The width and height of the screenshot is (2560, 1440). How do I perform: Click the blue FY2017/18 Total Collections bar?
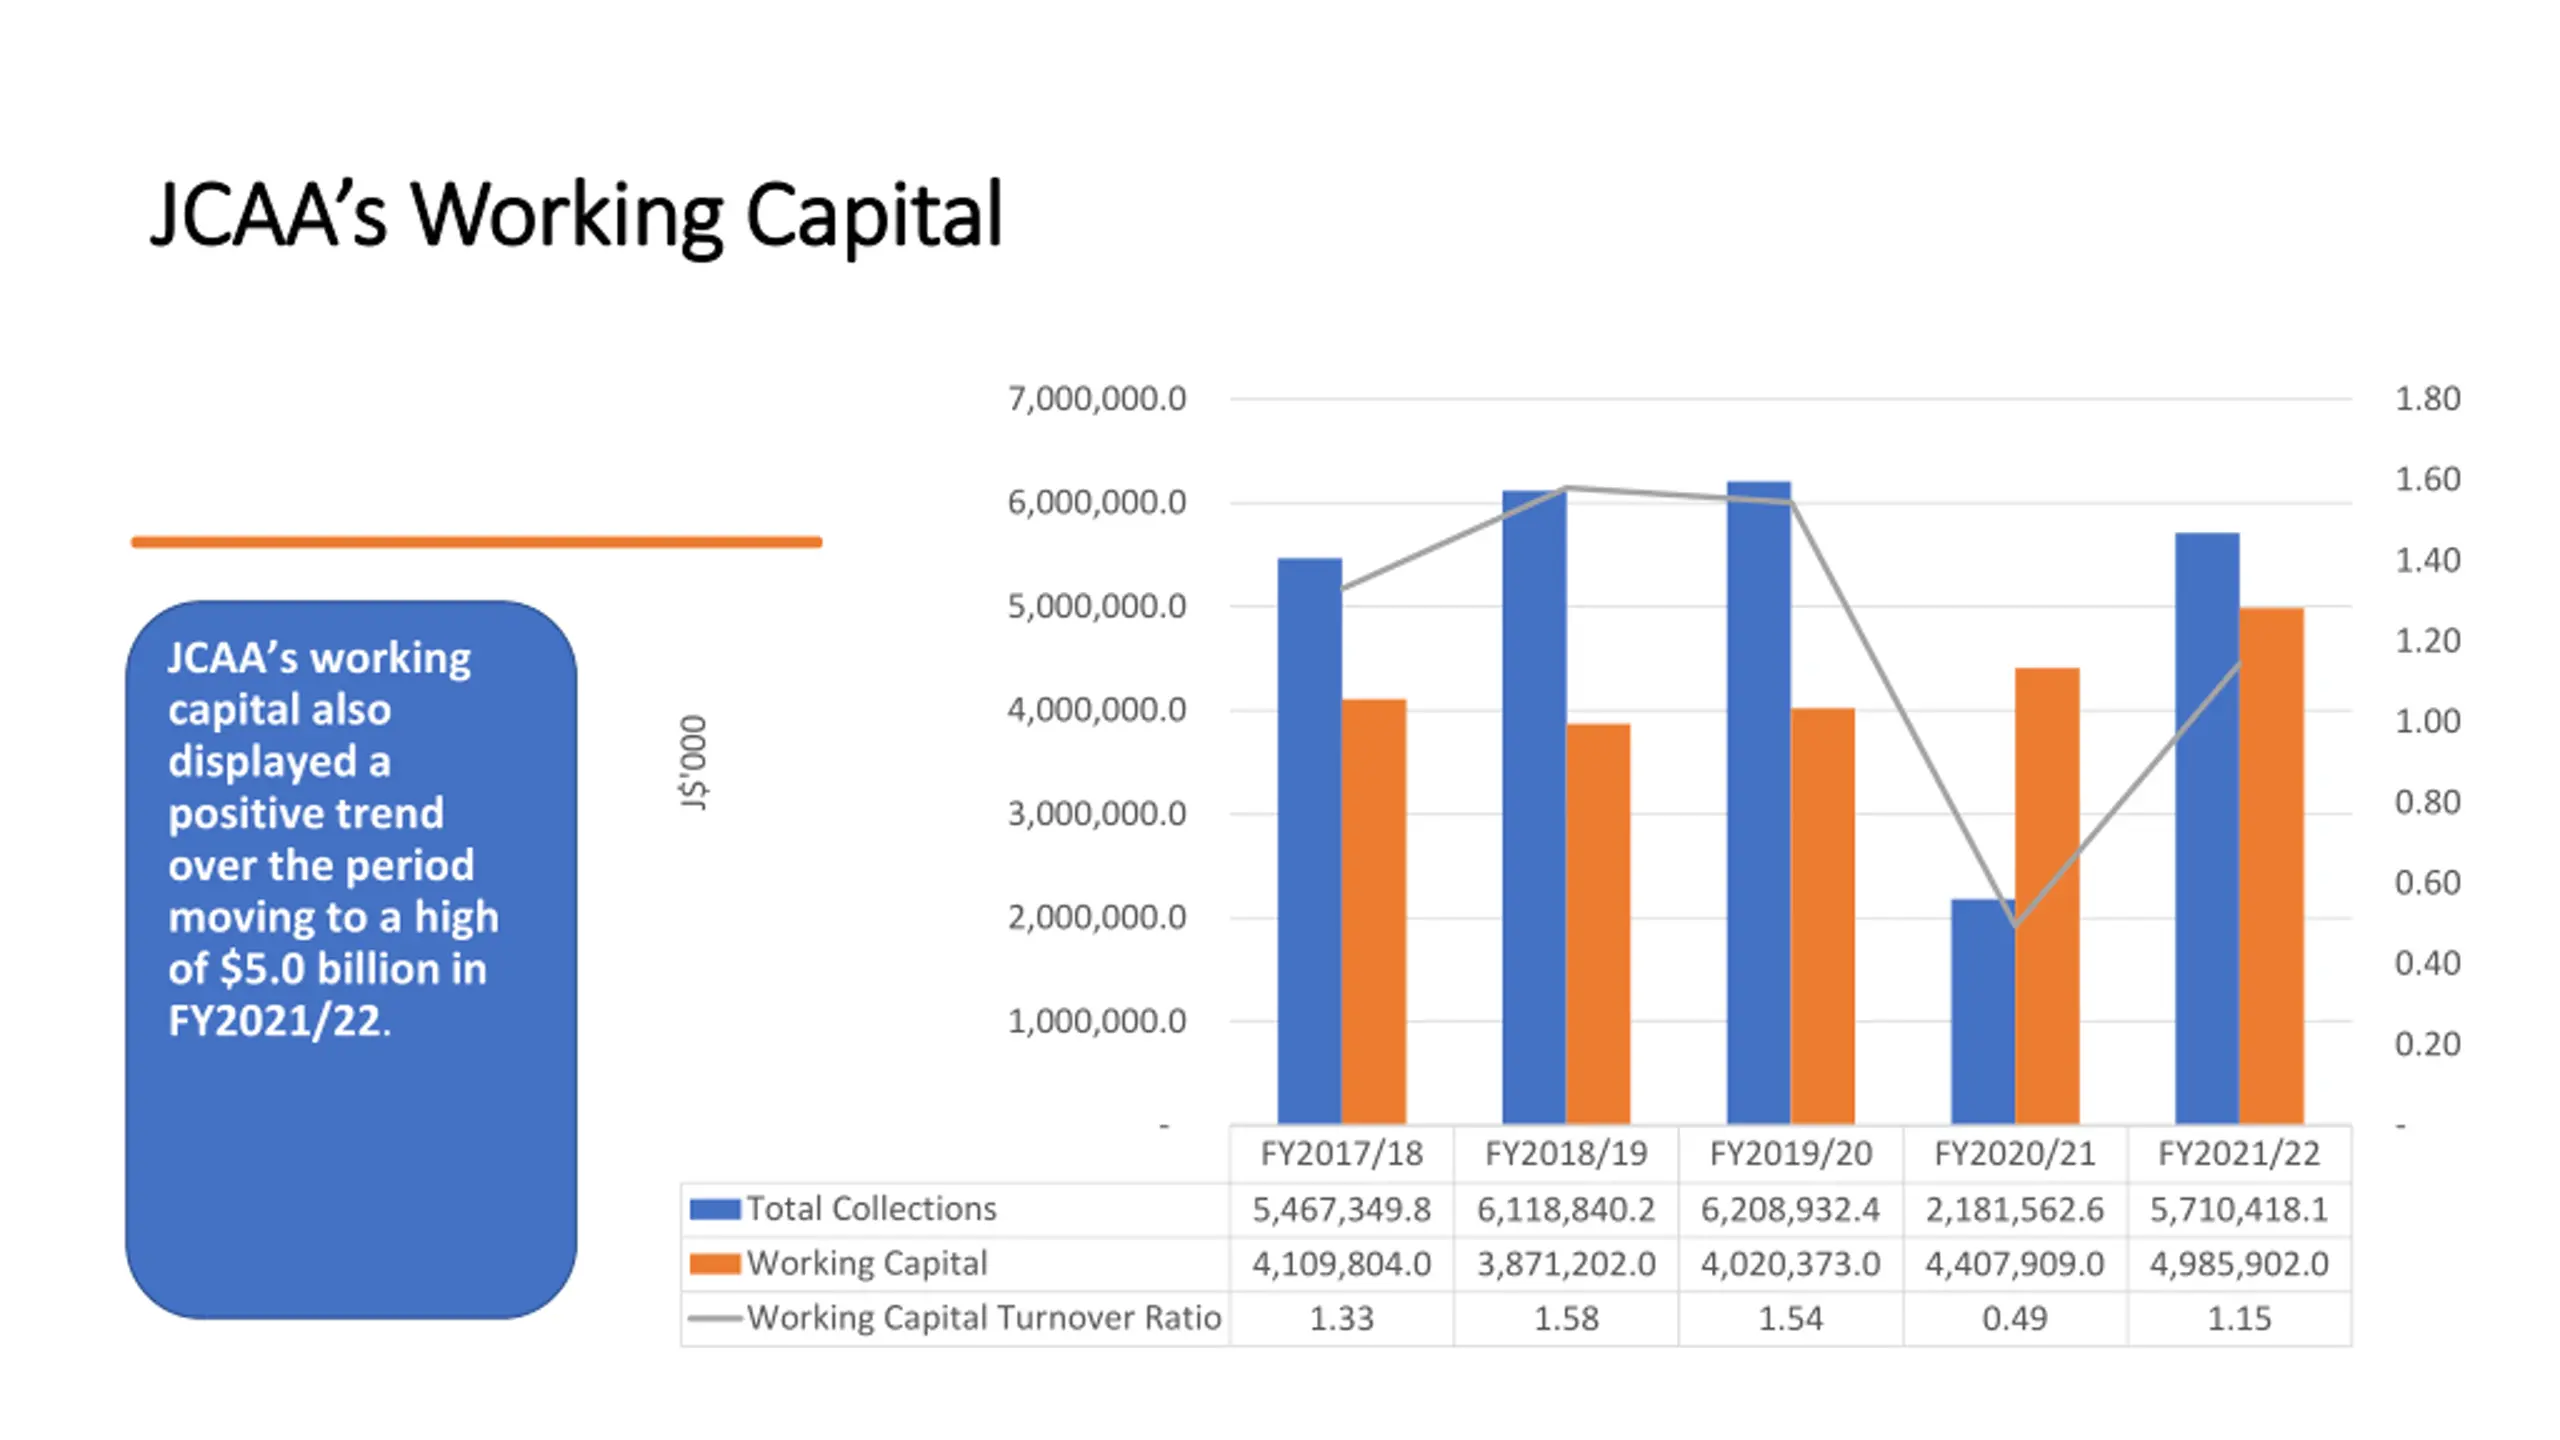click(x=1310, y=841)
